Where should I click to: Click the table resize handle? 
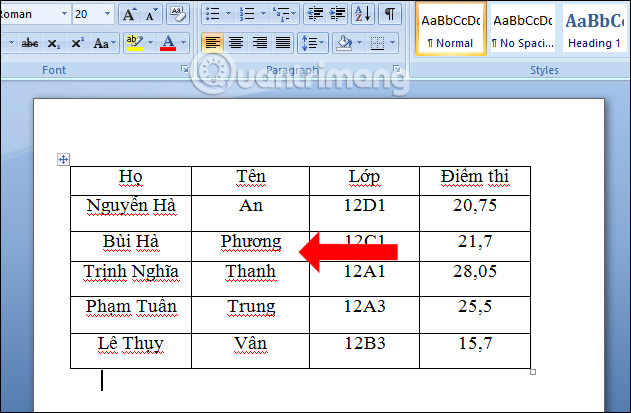coord(533,372)
